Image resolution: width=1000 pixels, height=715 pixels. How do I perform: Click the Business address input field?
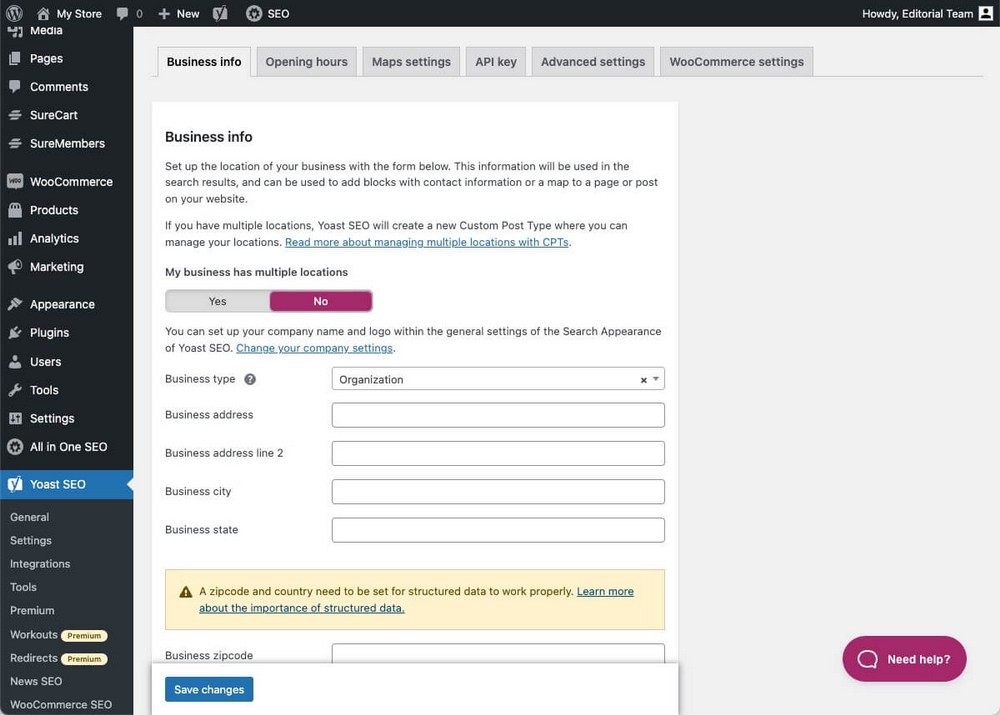click(x=498, y=415)
